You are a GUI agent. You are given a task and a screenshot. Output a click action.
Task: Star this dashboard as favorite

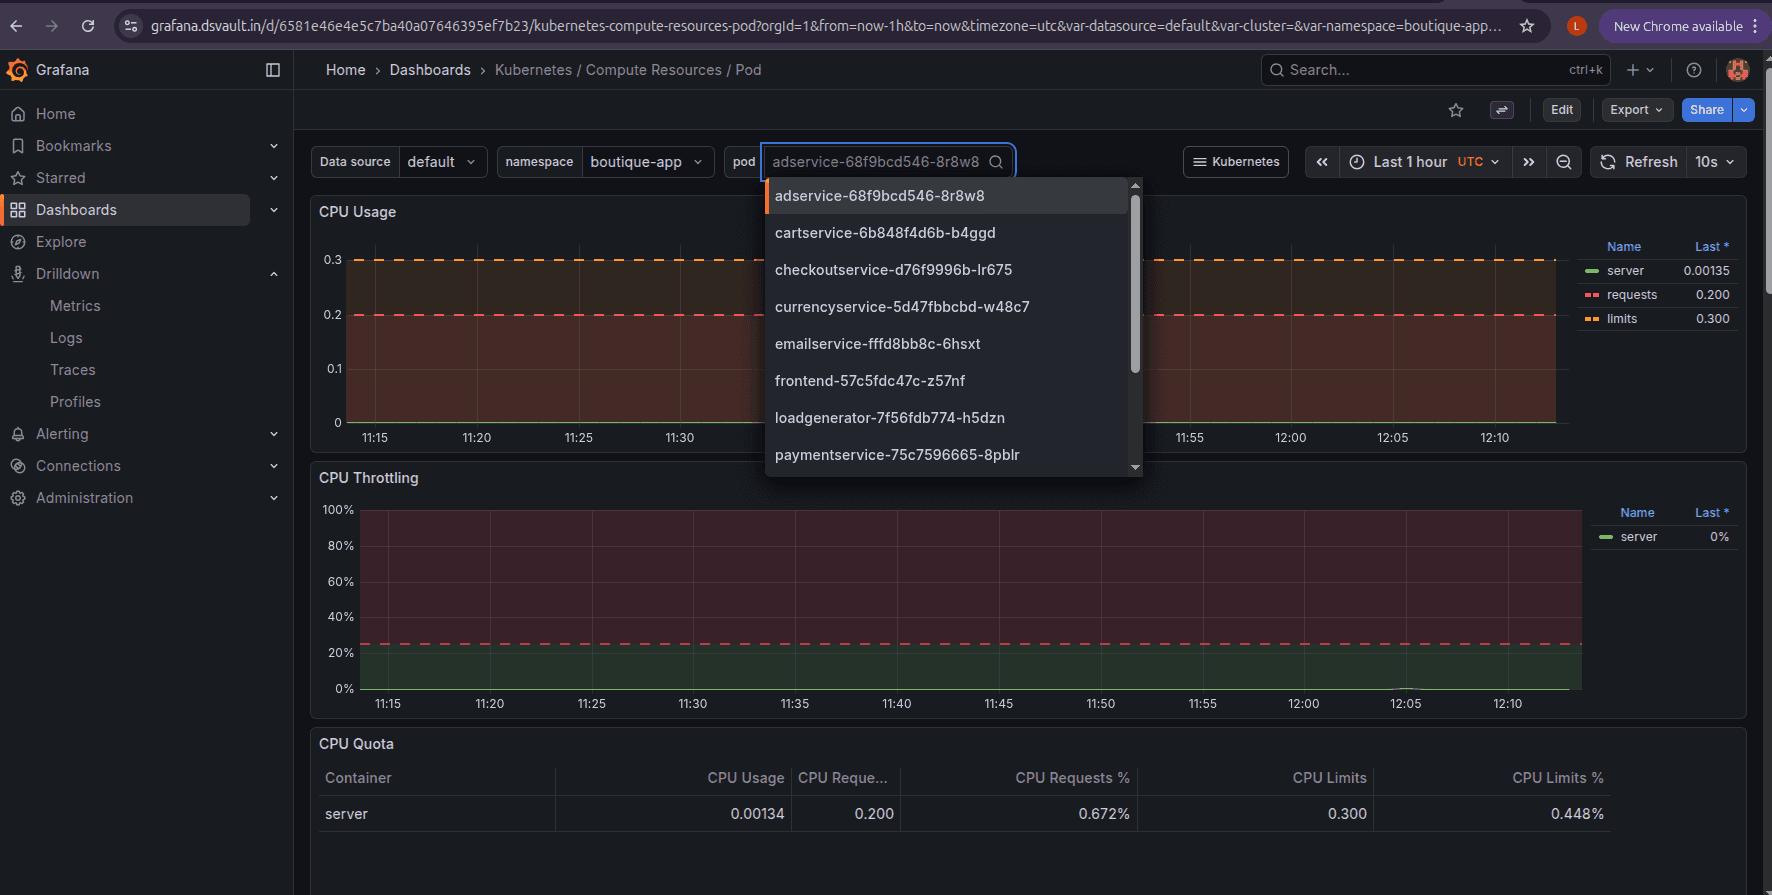(x=1456, y=110)
